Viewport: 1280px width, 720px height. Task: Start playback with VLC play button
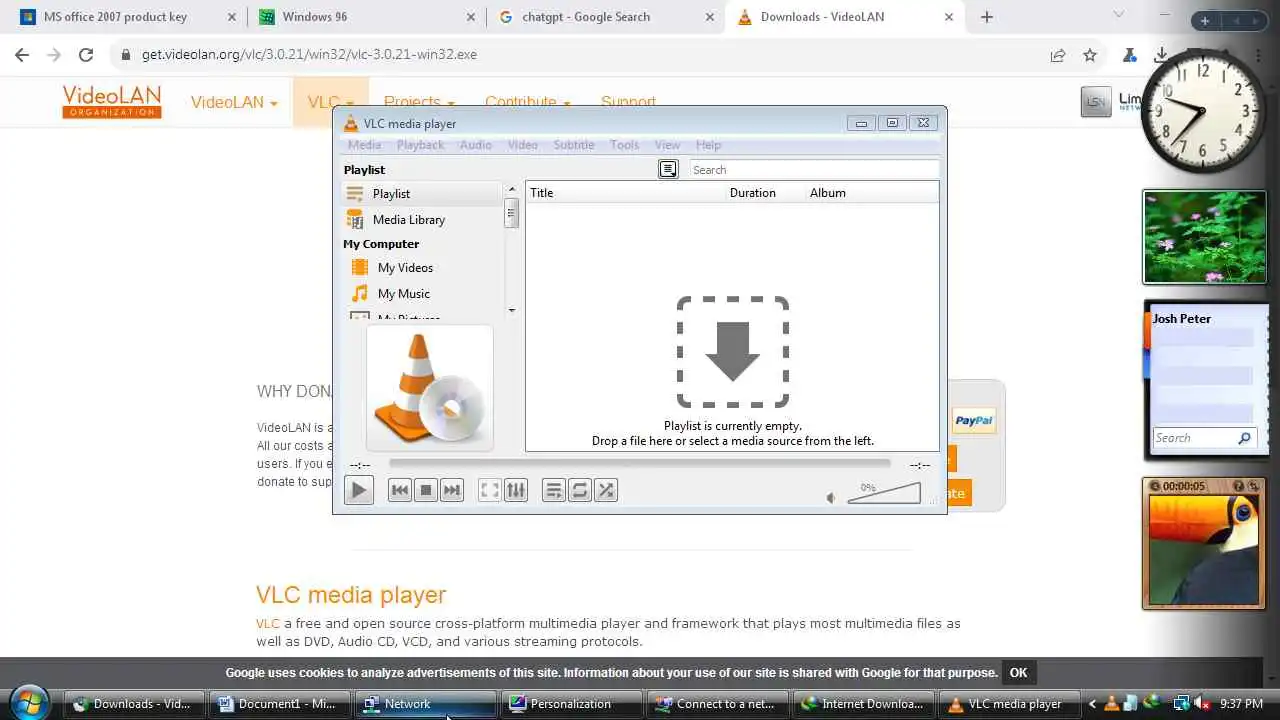tap(358, 490)
